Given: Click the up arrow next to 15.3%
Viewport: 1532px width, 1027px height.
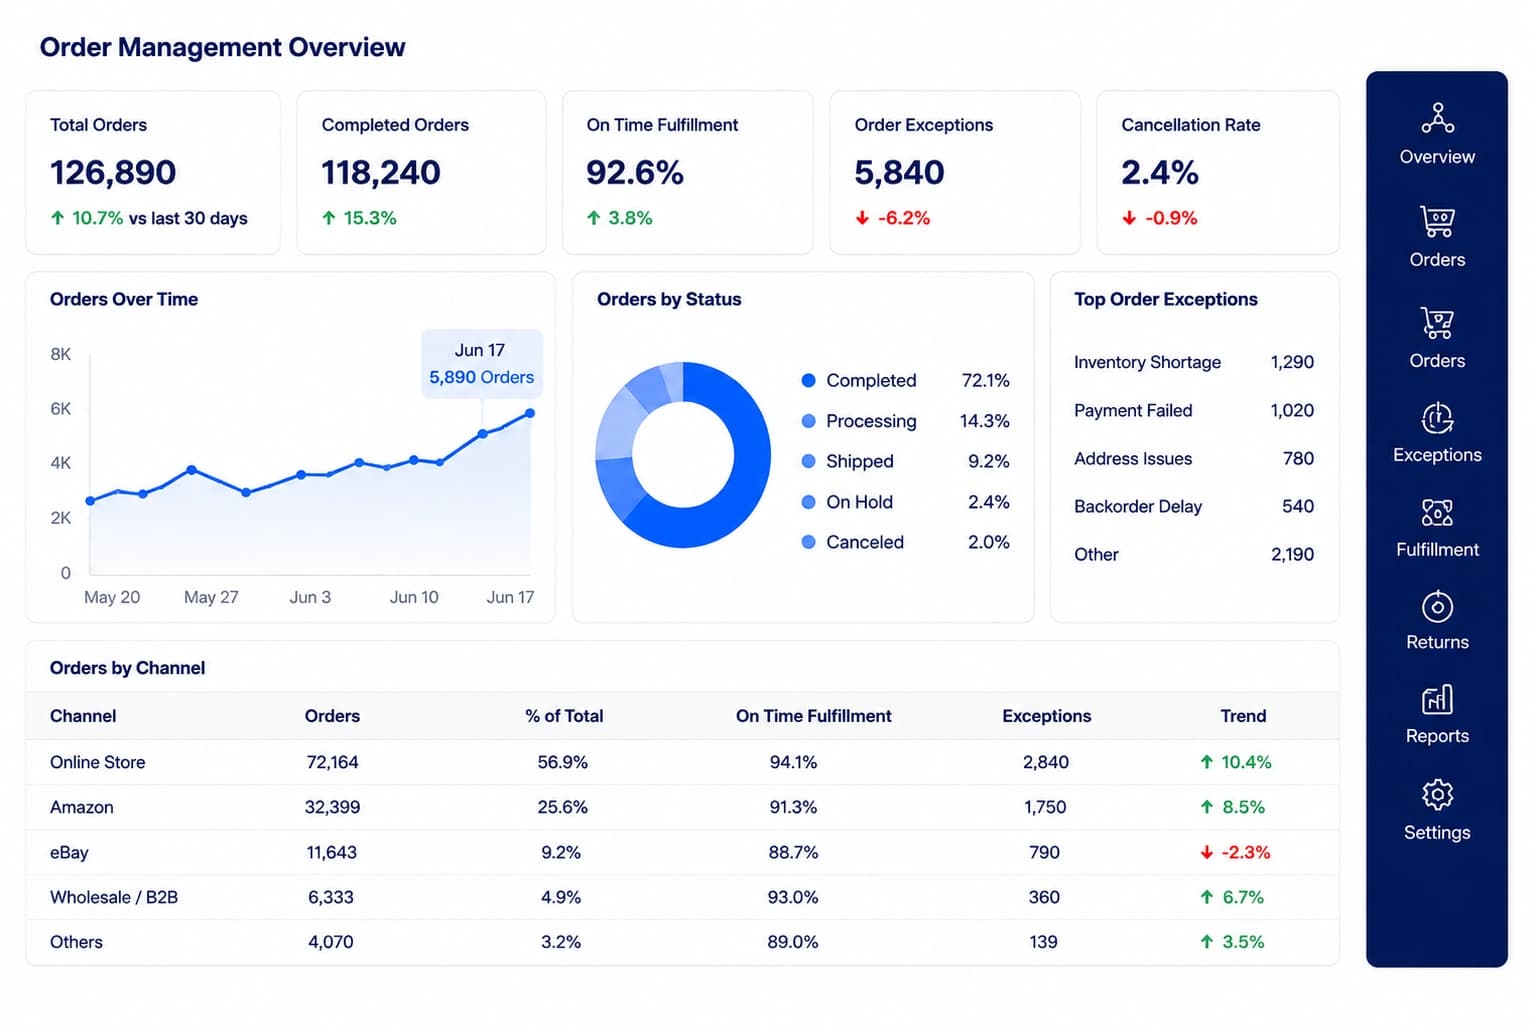Looking at the screenshot, I should click(x=329, y=217).
